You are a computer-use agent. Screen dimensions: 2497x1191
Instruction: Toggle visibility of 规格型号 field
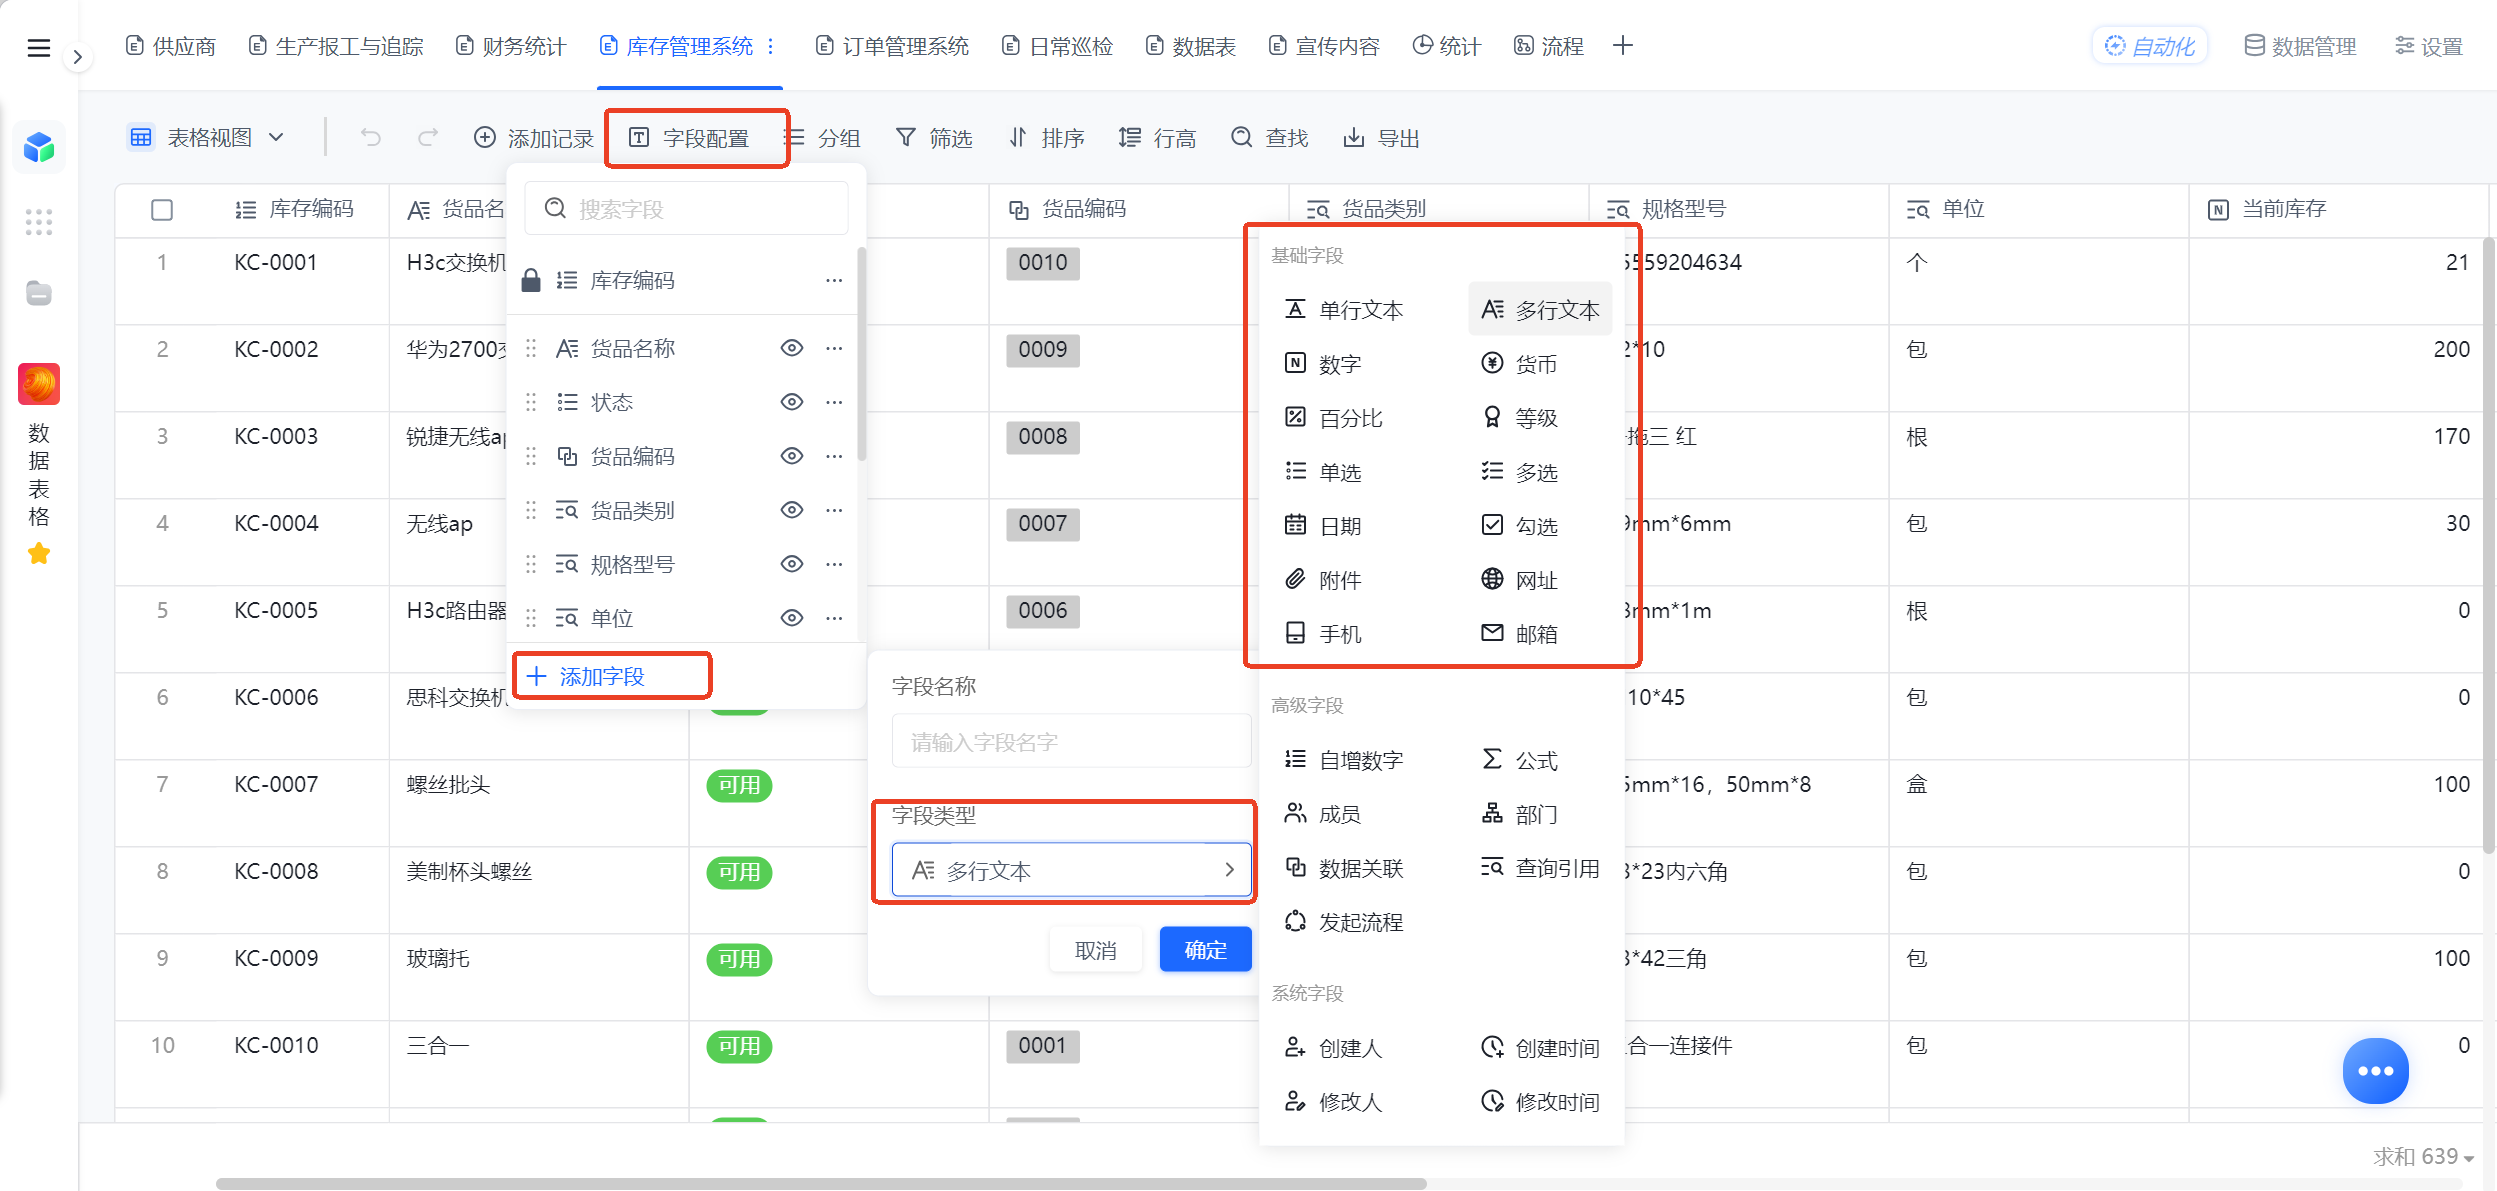pos(792,564)
